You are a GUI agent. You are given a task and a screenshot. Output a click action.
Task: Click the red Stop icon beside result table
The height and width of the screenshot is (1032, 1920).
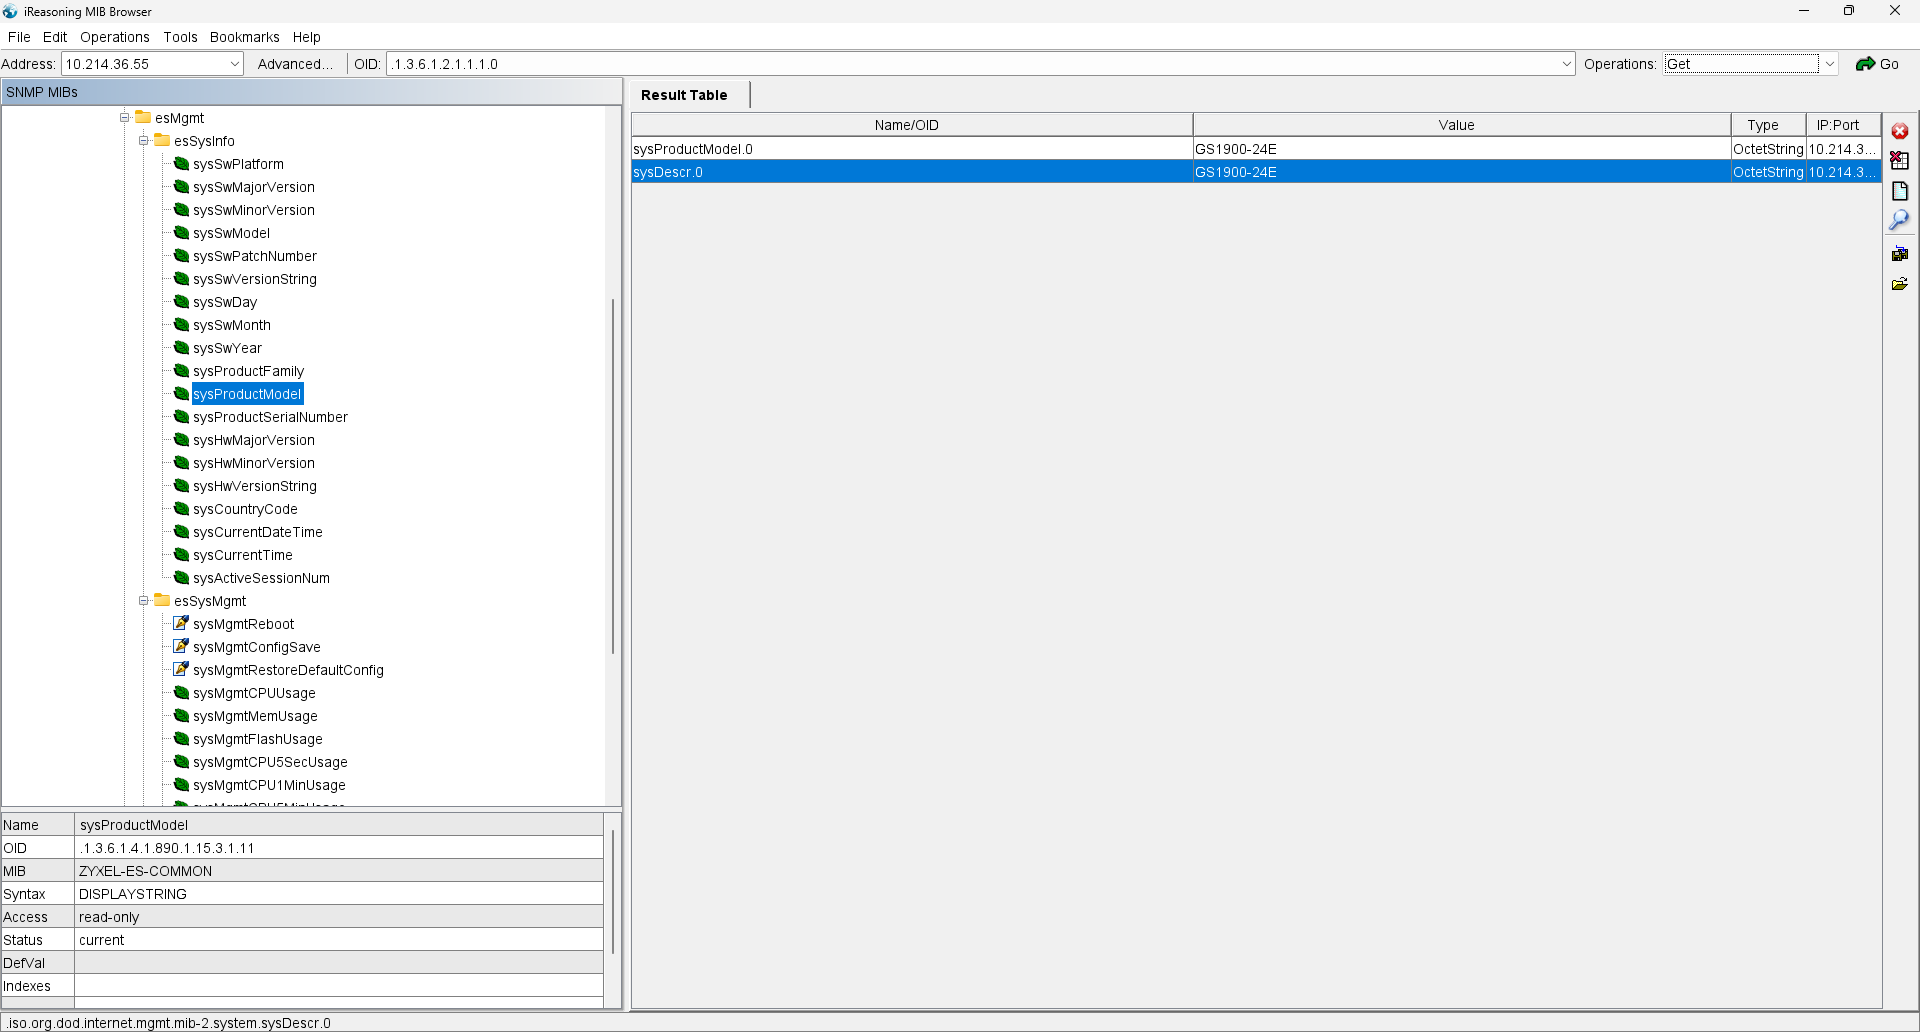point(1900,132)
